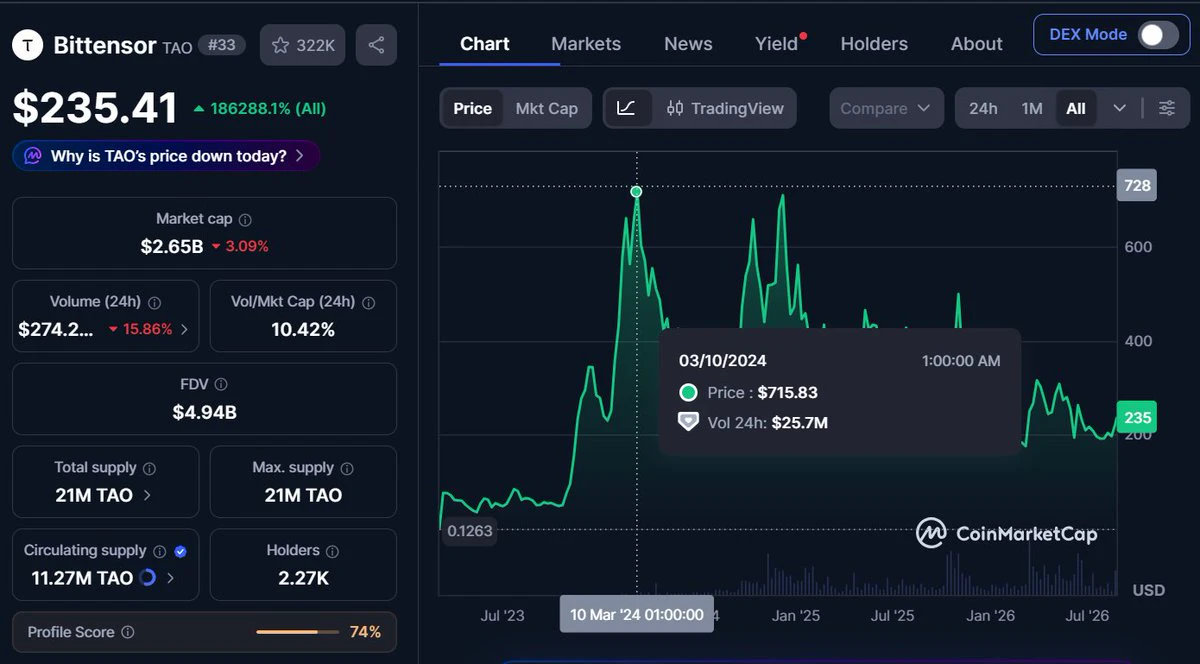
Task: Click the Max. supply info icon
Action: coord(345,468)
